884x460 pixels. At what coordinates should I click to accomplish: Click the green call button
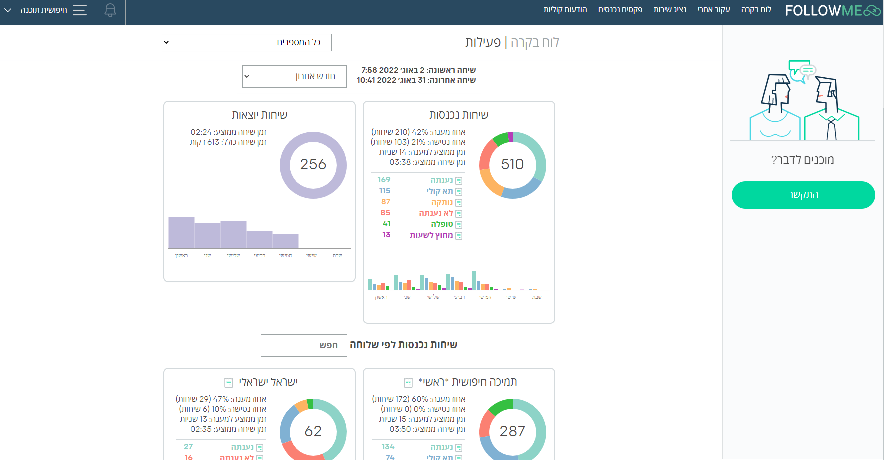[803, 195]
